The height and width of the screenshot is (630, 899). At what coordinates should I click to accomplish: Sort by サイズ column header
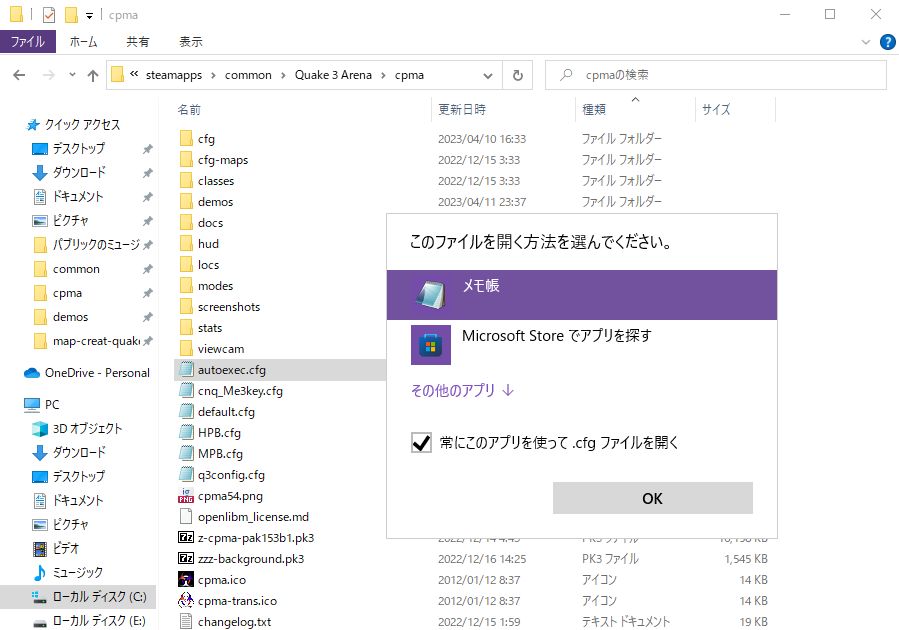coord(716,109)
